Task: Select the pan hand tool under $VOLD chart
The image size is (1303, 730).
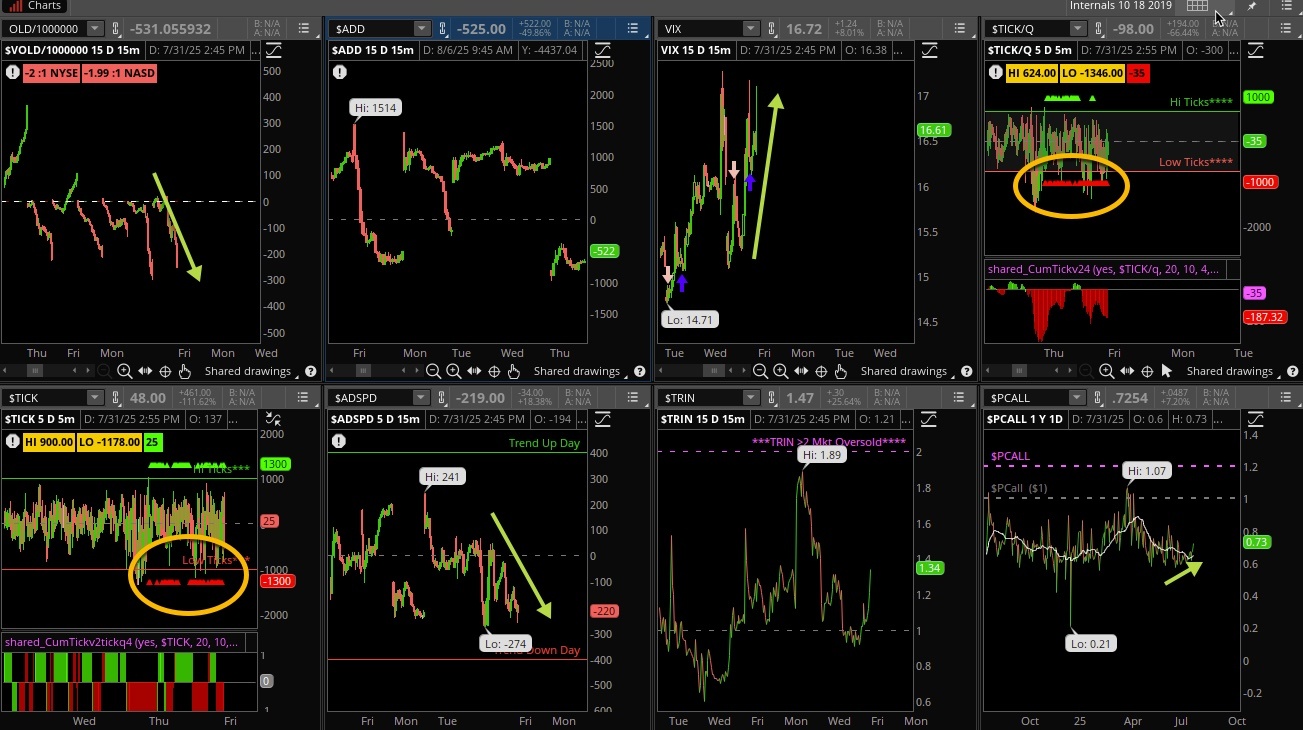Action: 185,371
